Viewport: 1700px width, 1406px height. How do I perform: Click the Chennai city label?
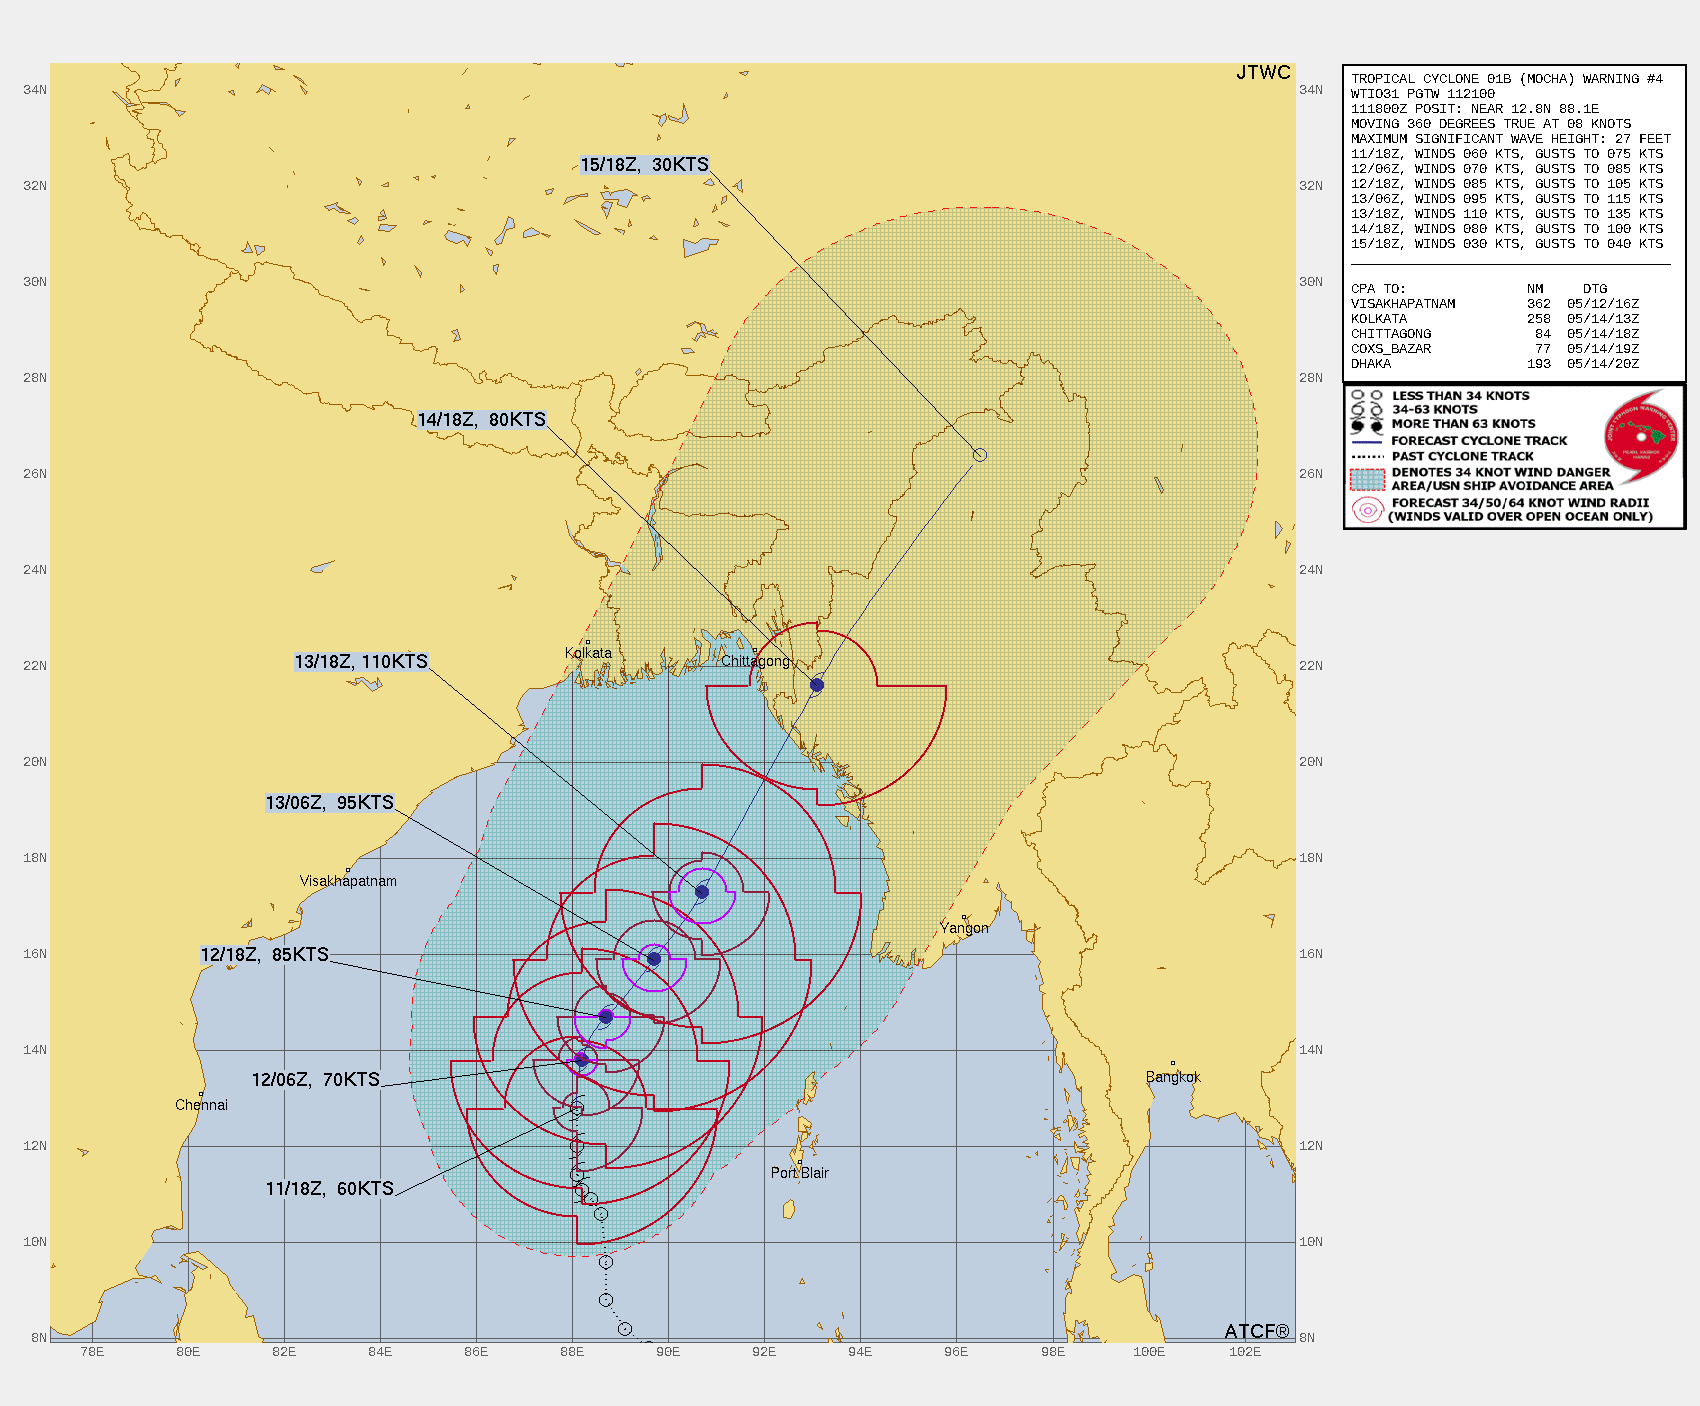tap(201, 1105)
